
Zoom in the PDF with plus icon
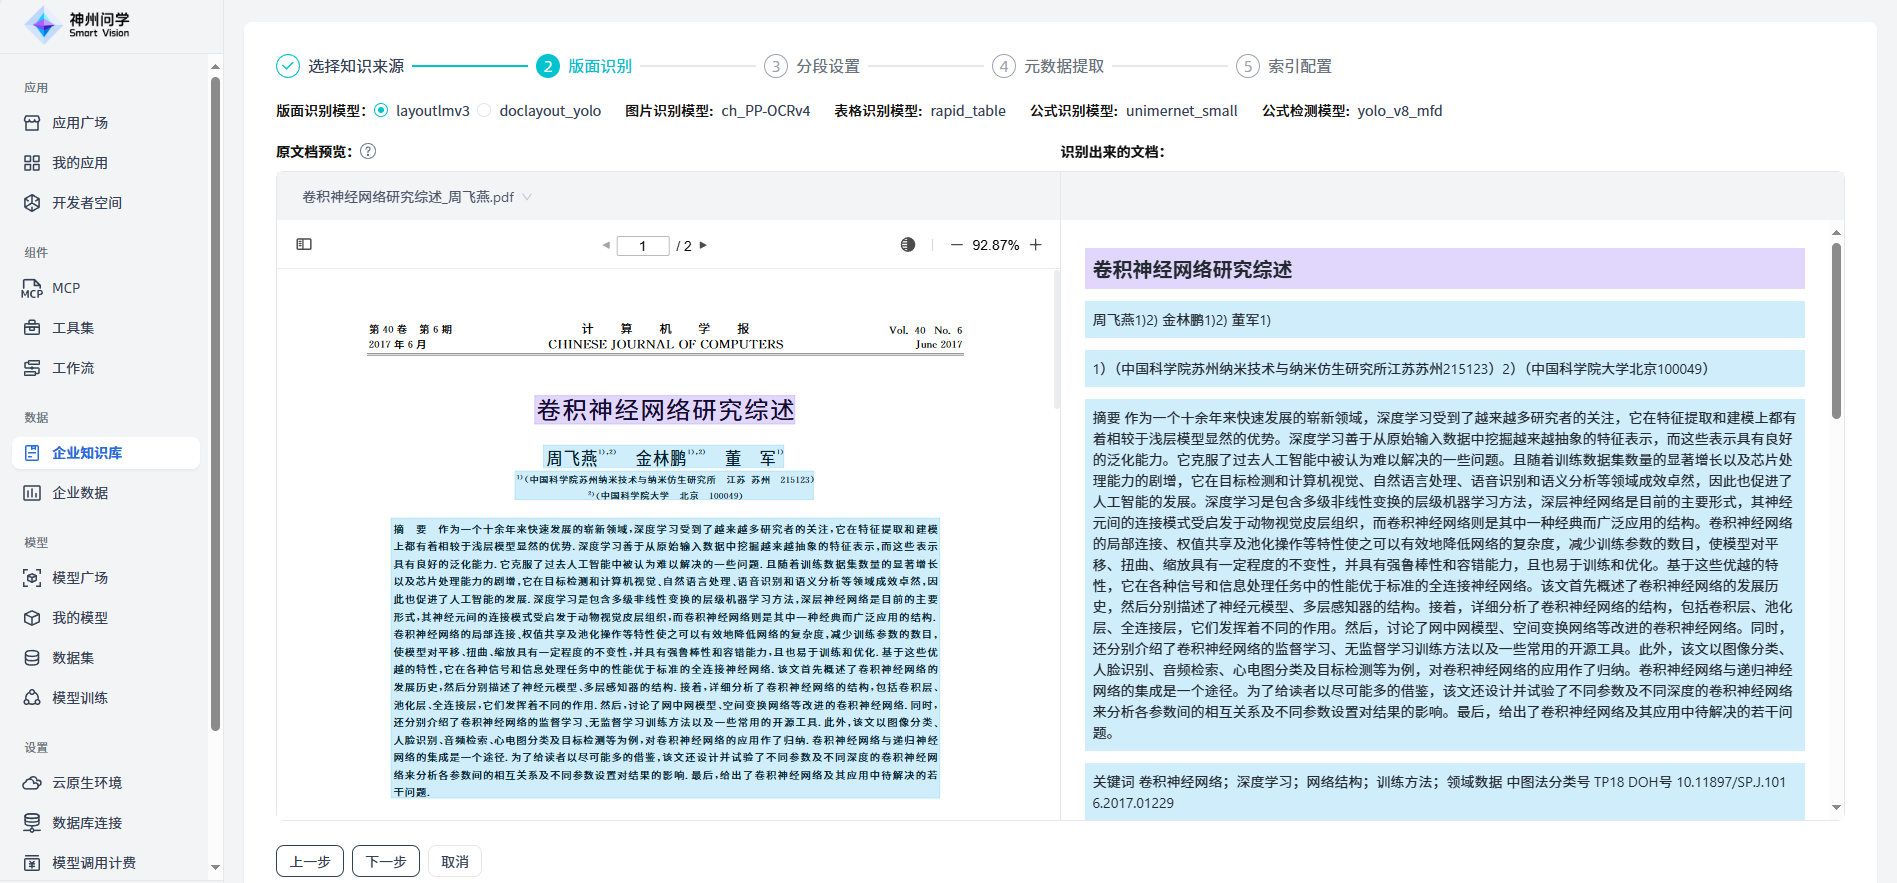(x=1036, y=245)
